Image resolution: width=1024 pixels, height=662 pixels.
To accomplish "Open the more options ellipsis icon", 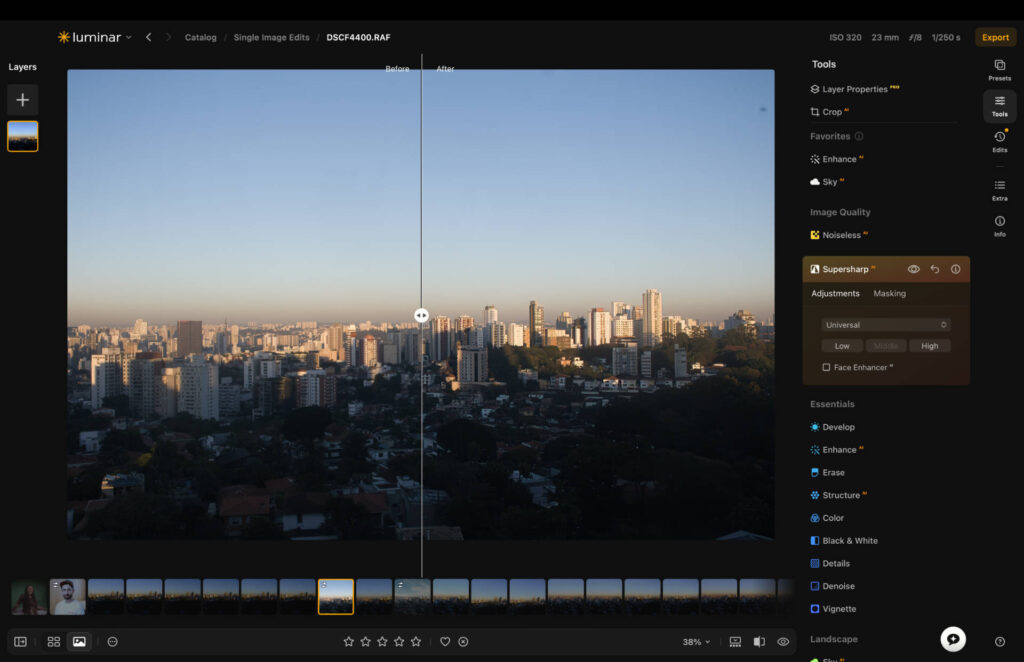I will click(x=112, y=642).
